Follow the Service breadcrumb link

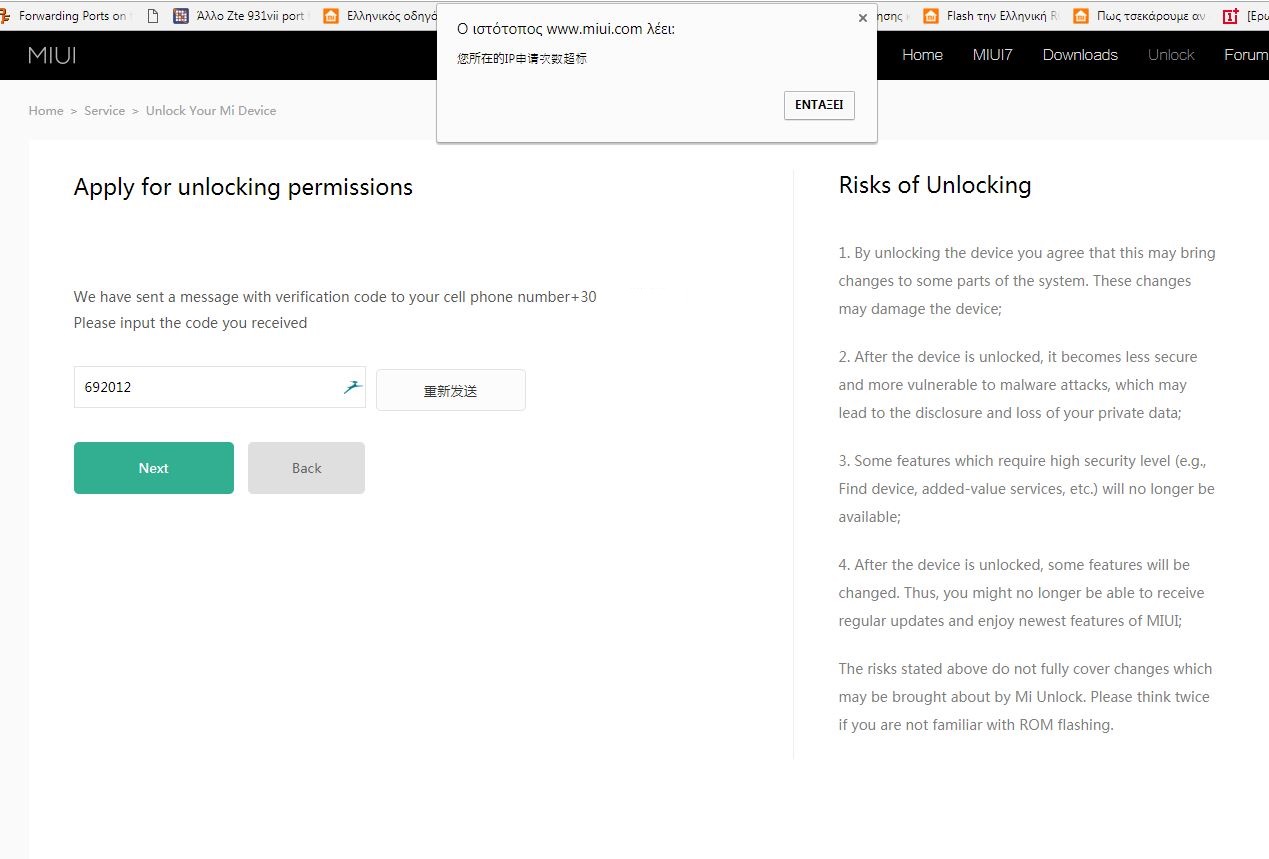[x=104, y=111]
